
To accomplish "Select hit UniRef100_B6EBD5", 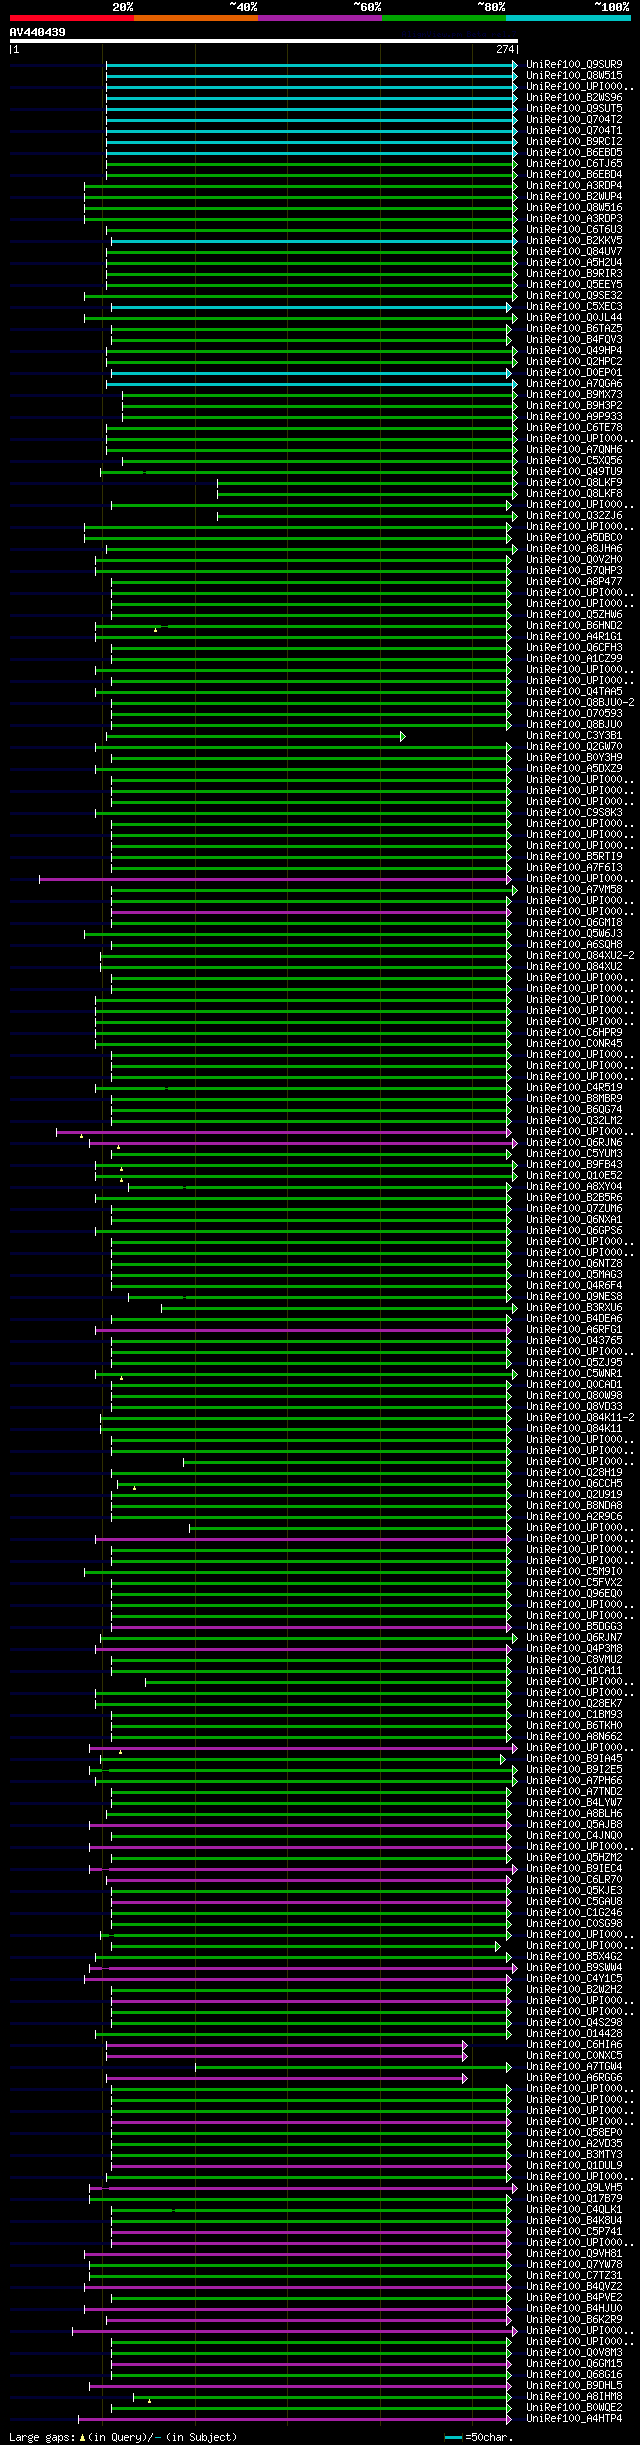I will pyautogui.click(x=574, y=153).
